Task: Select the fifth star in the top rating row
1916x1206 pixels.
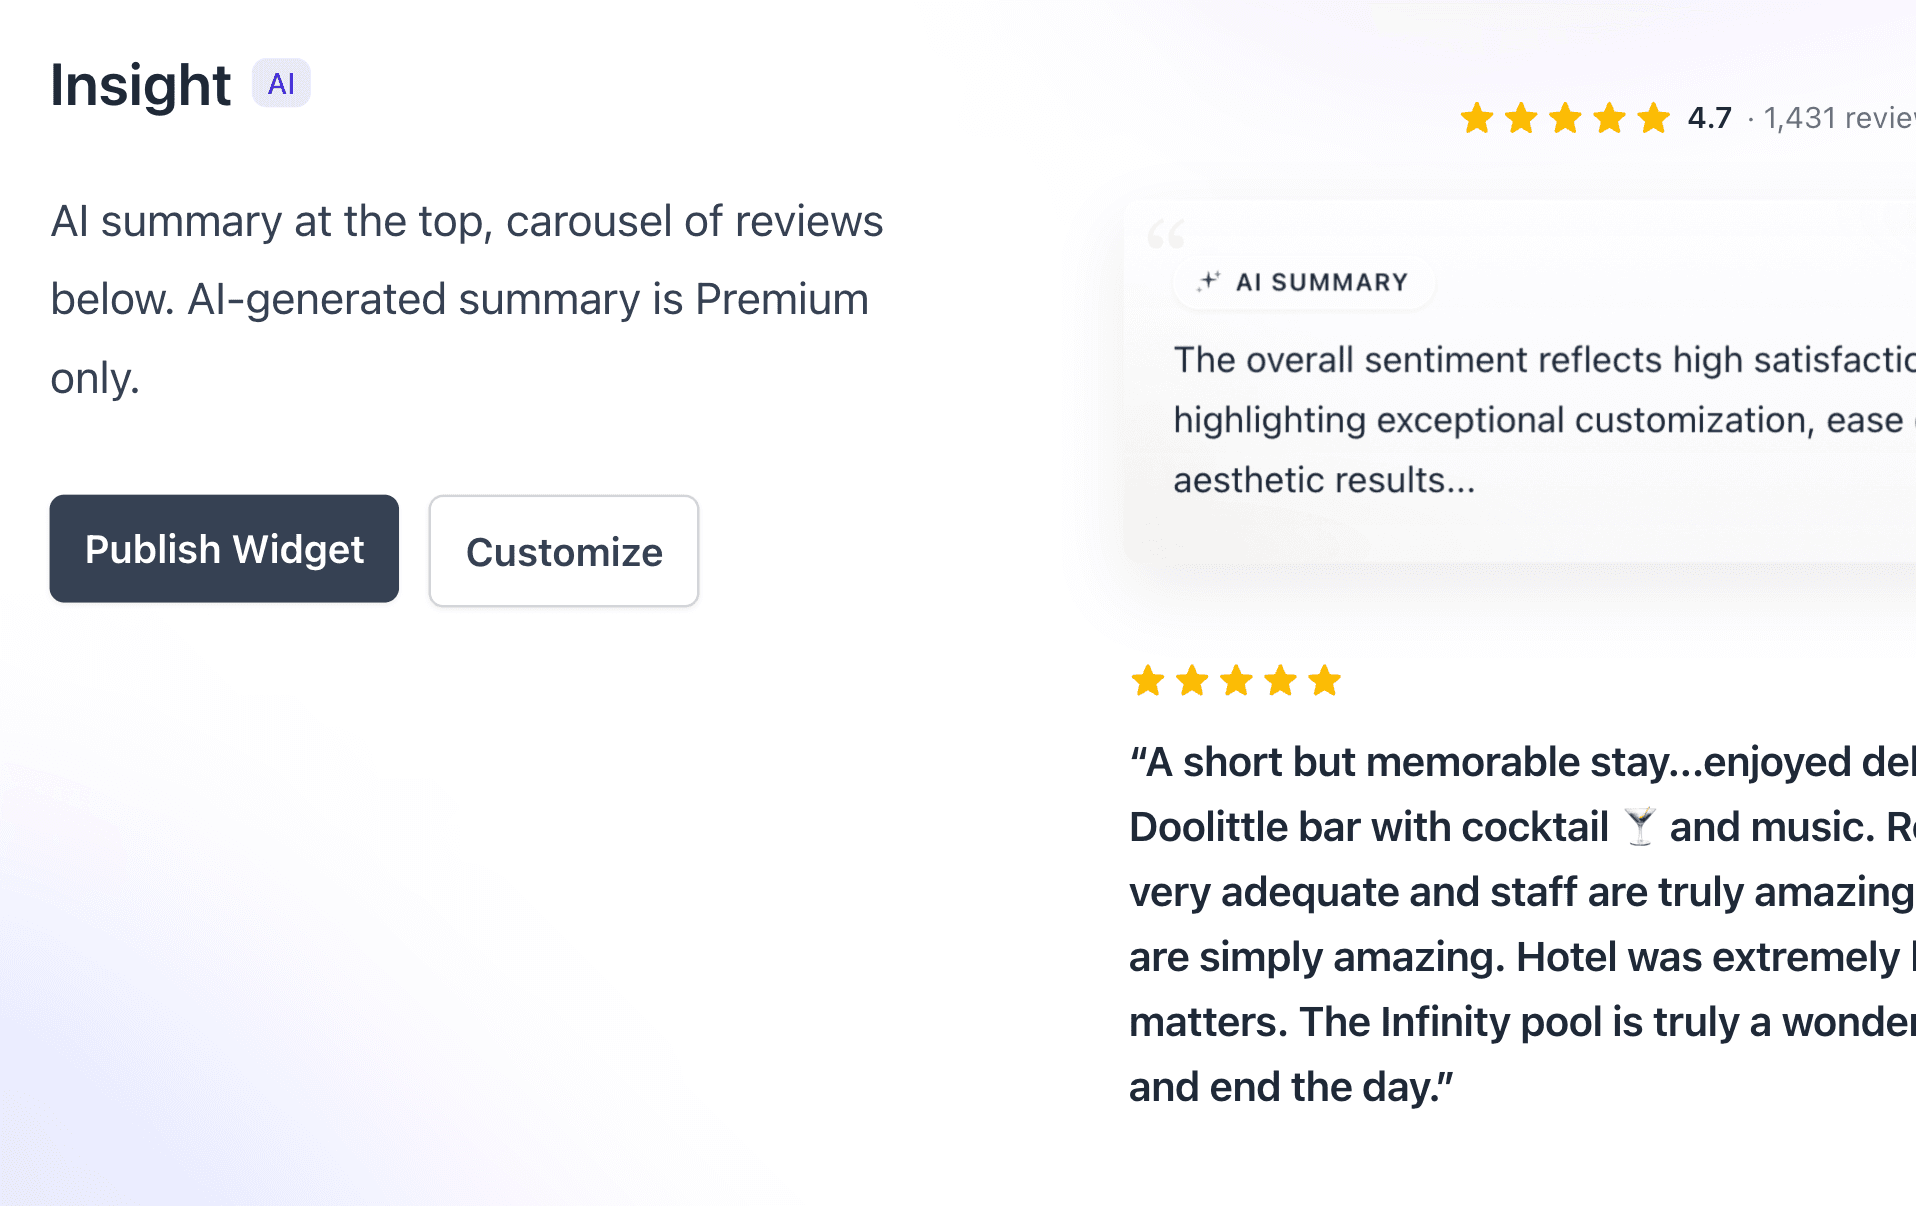Action: point(1653,118)
